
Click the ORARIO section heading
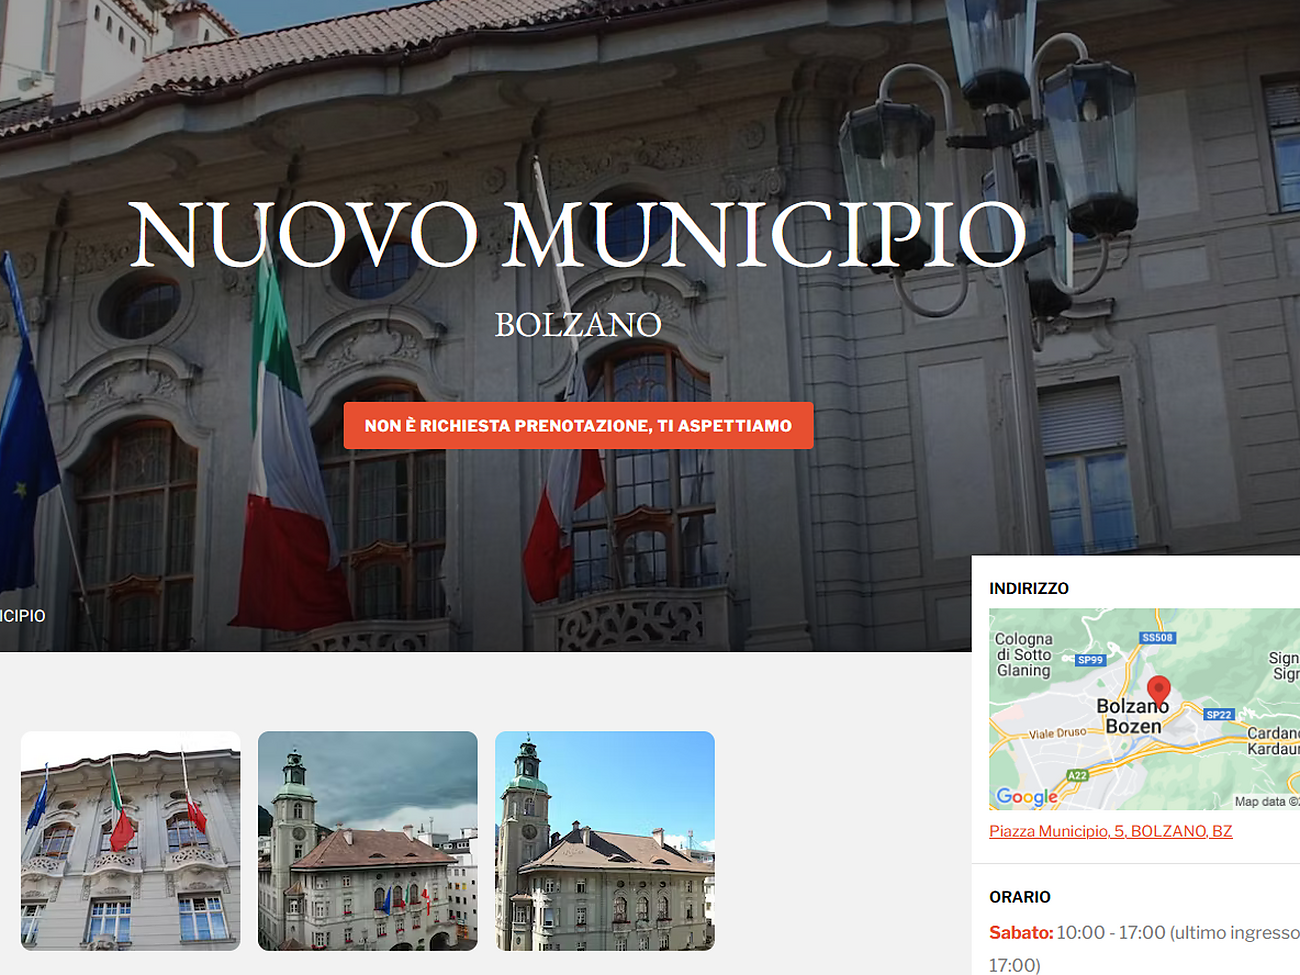[1019, 897]
